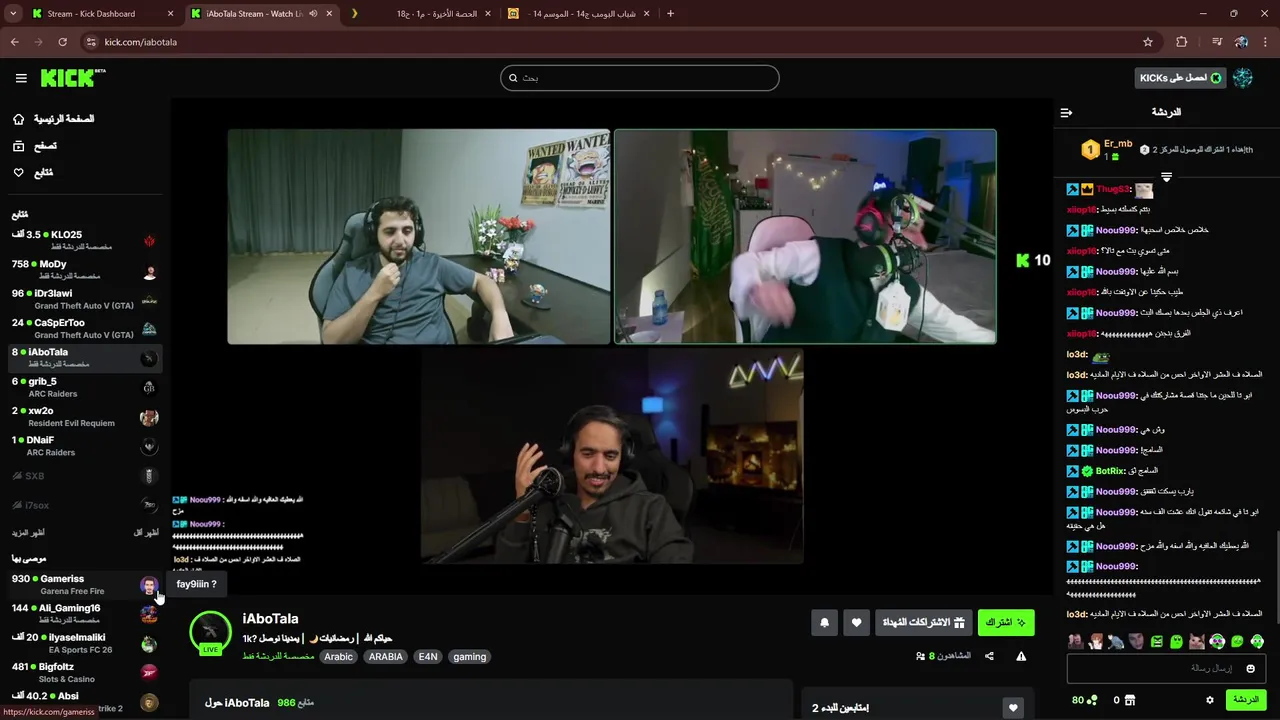Click the green Subscribe (اشتراك) button
This screenshot has height=720, width=1280.
1006,622
